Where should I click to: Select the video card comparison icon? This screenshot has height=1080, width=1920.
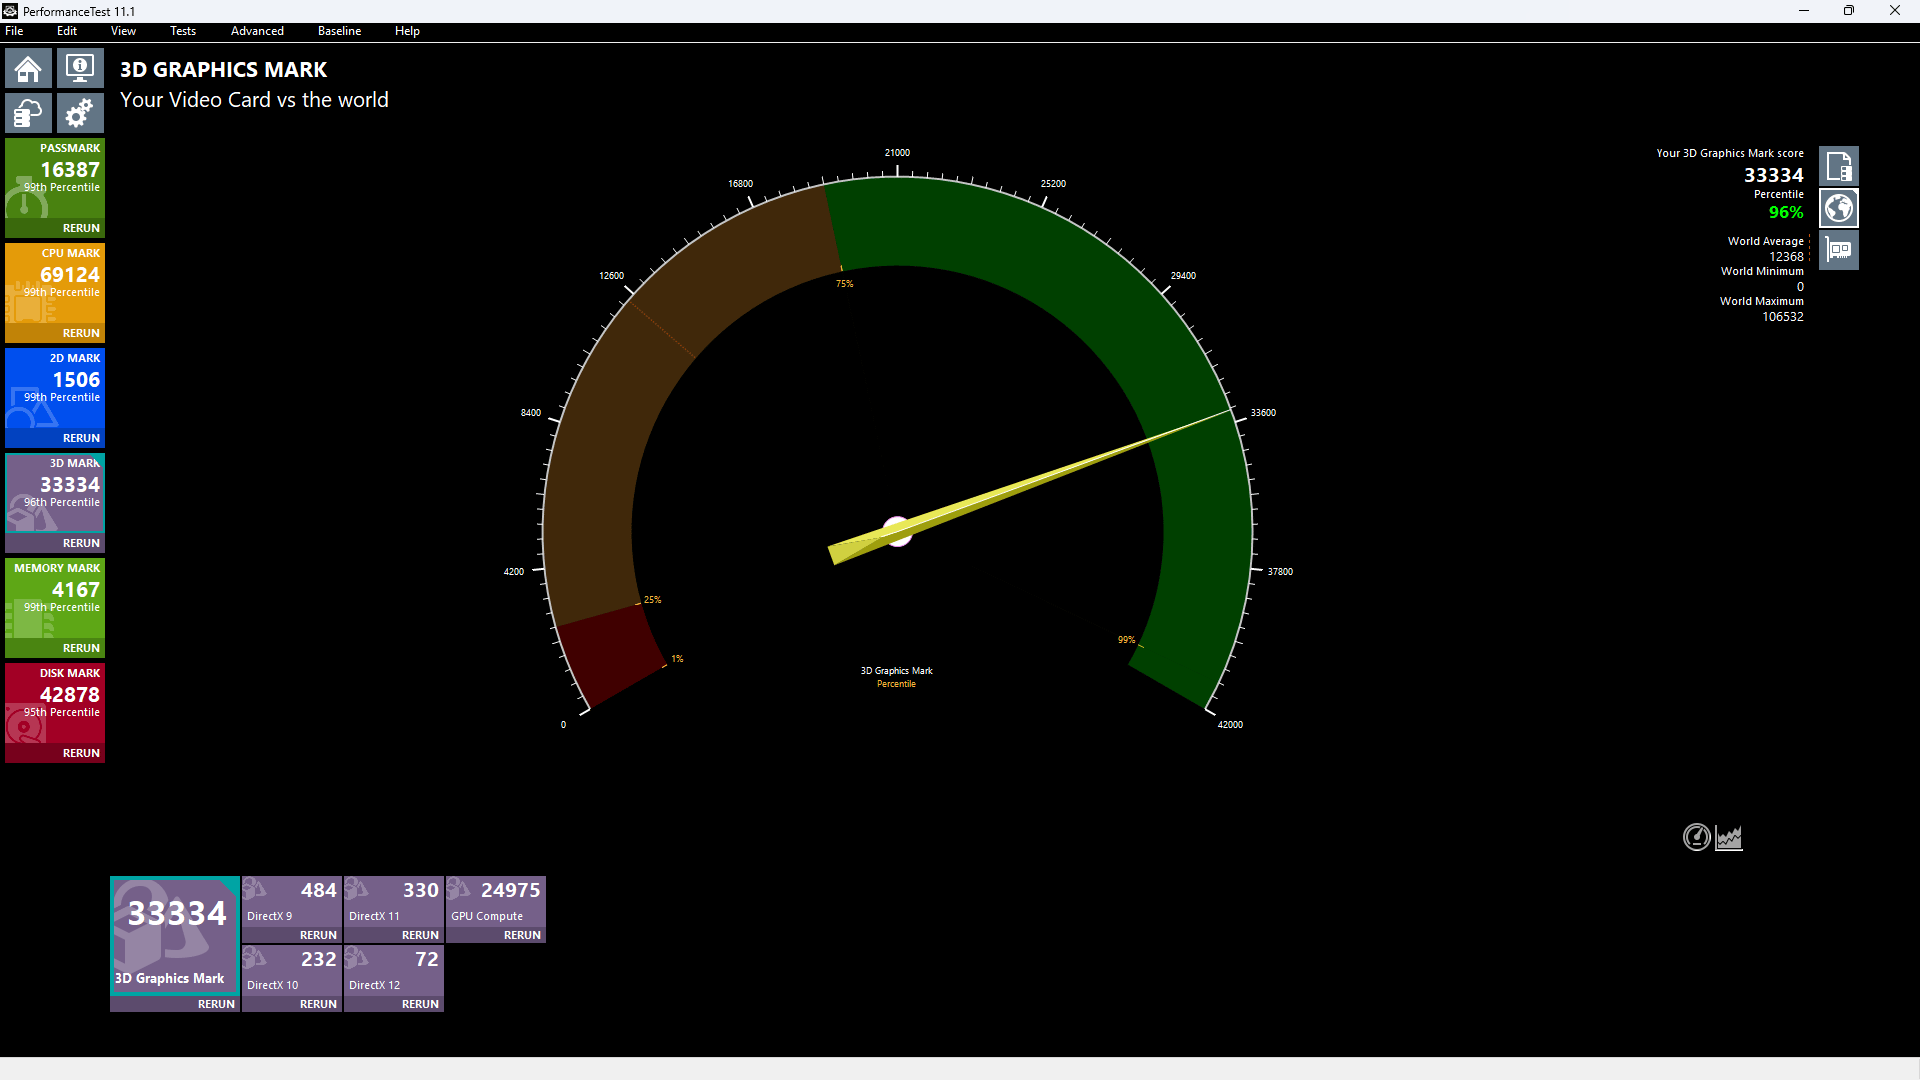coord(1838,250)
